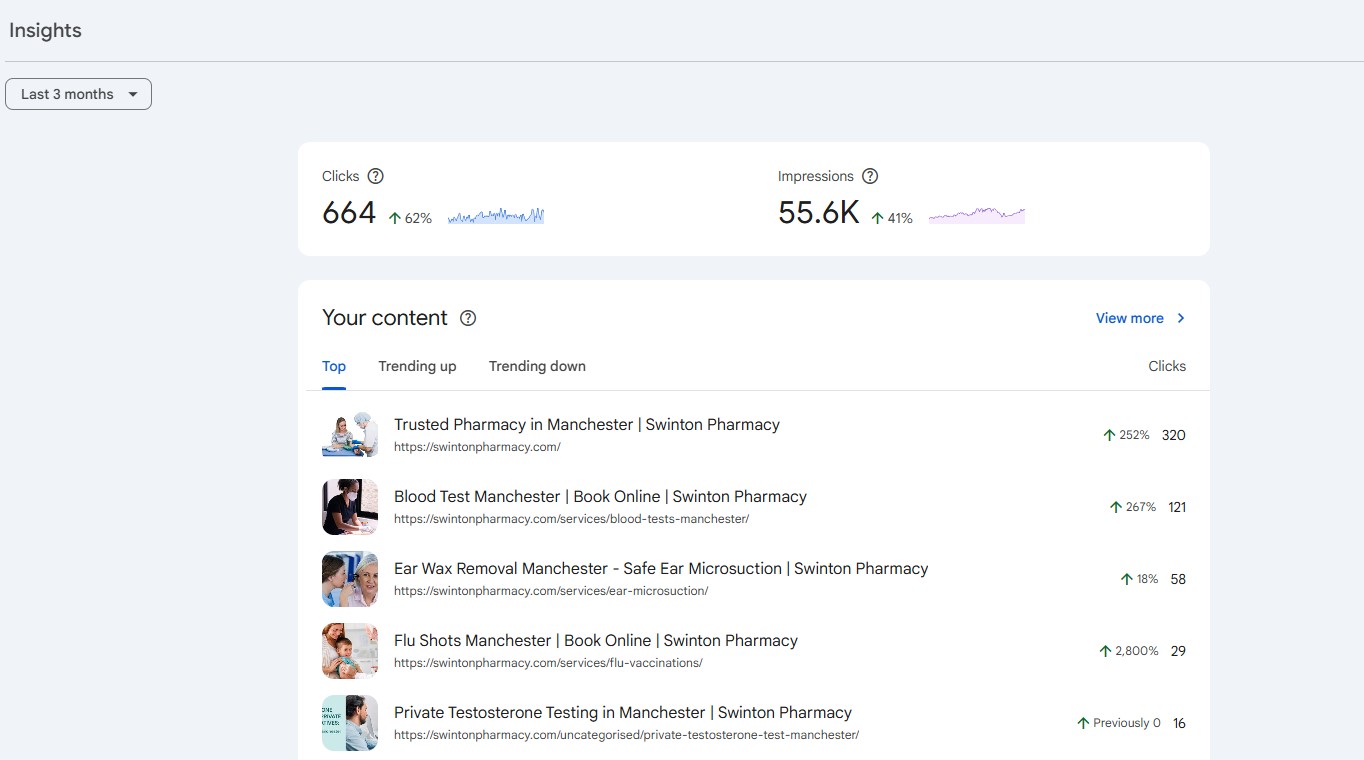The width and height of the screenshot is (1364, 760).
Task: Open Blood Test Manchester page title
Action: (x=600, y=497)
